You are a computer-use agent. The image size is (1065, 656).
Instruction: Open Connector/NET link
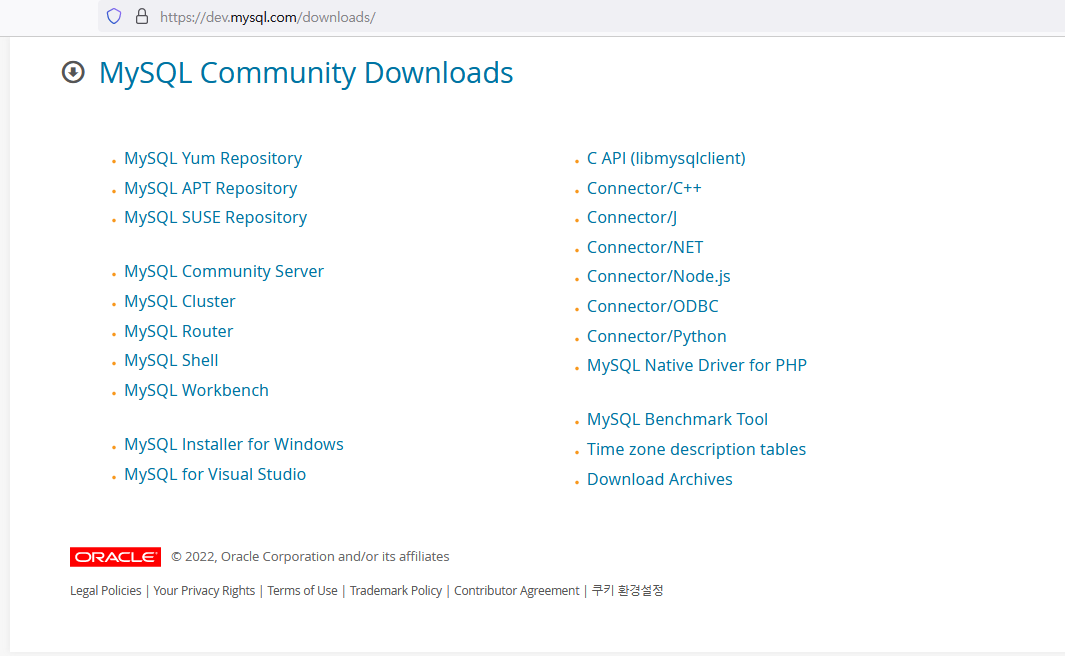coord(645,247)
